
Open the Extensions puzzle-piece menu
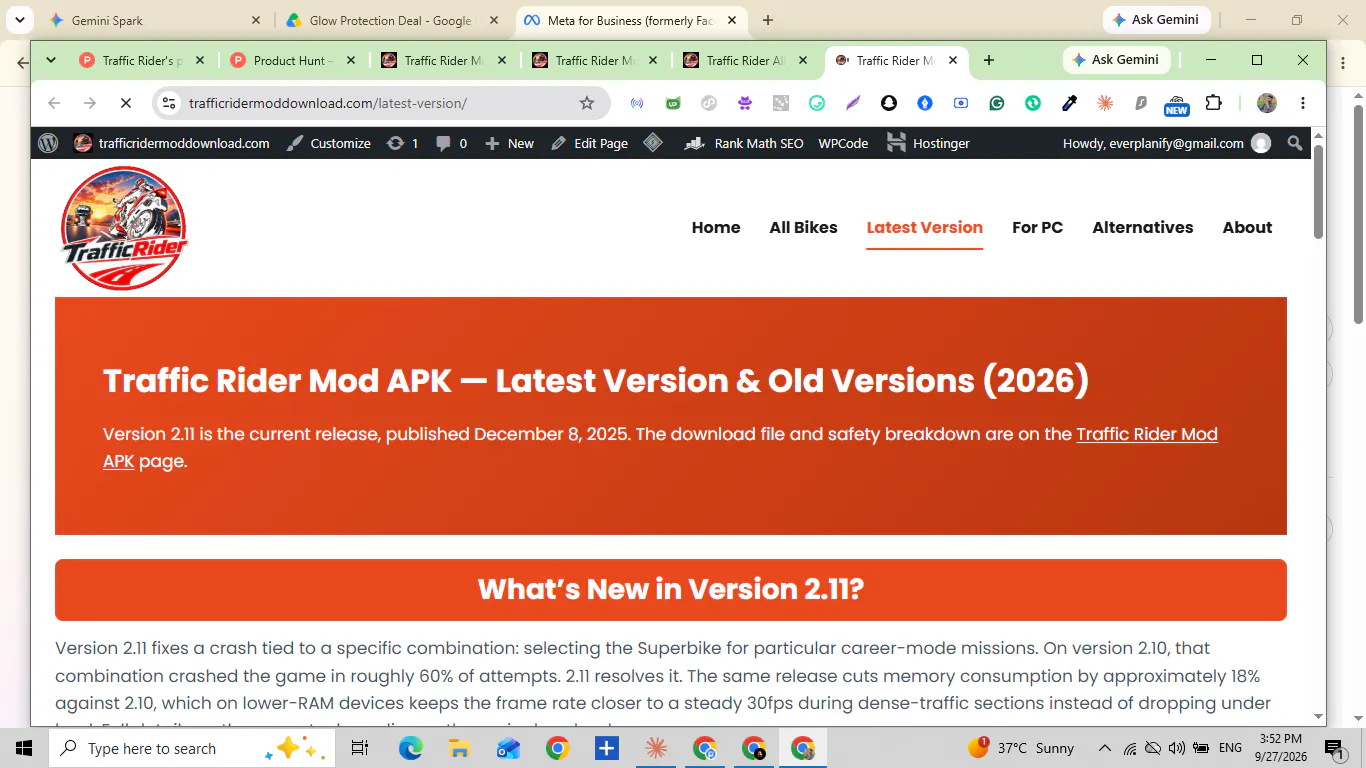point(1213,103)
